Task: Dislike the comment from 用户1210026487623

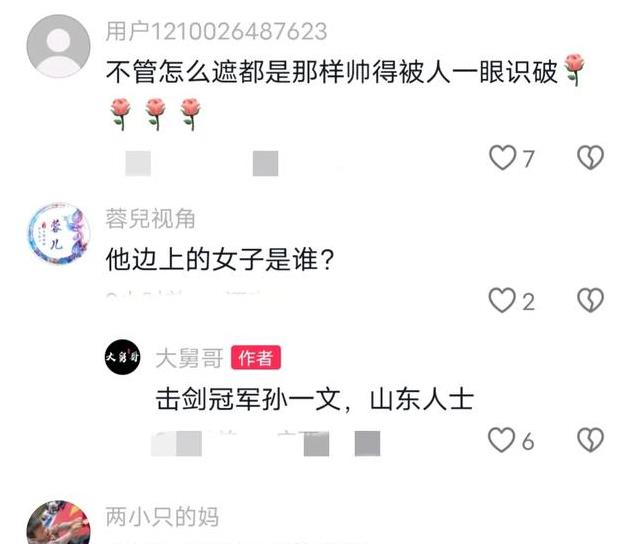Action: pos(590,157)
